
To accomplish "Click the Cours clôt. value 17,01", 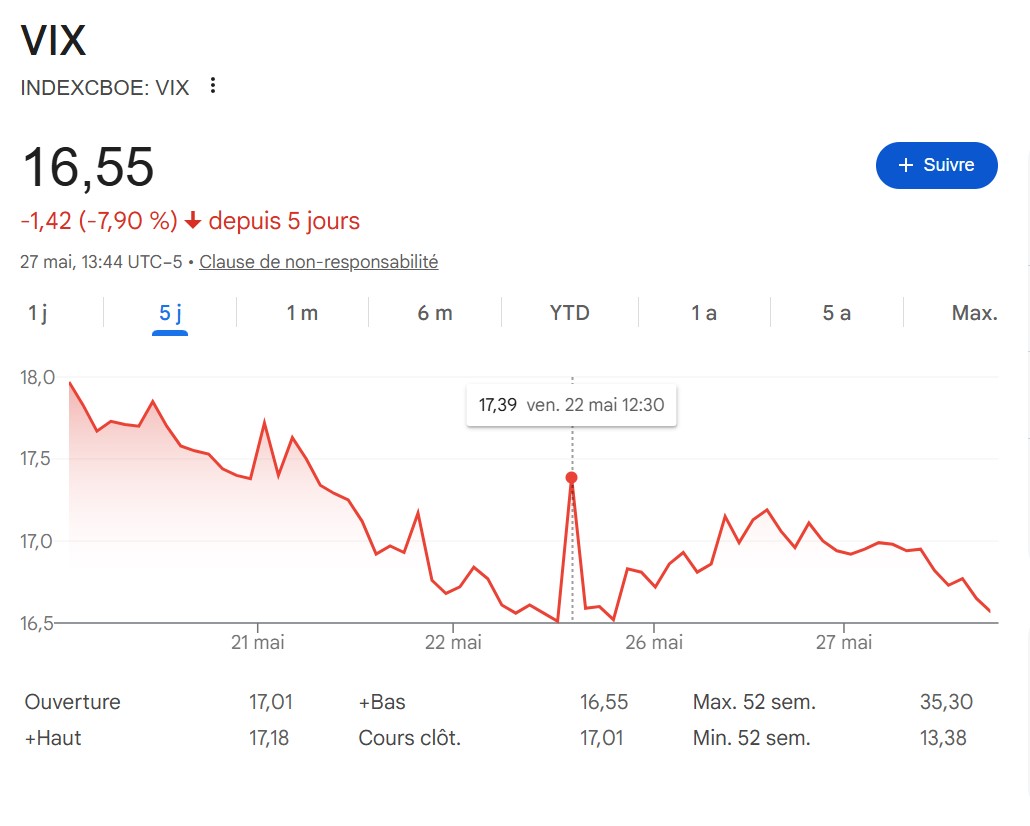I will click(601, 738).
